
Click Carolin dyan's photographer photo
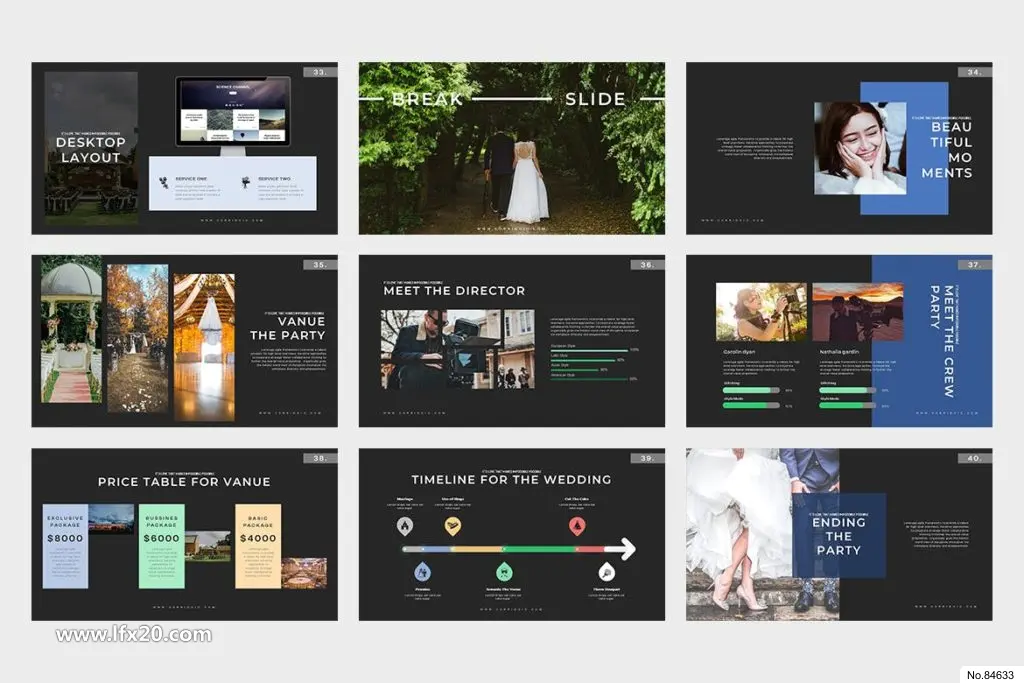pyautogui.click(x=761, y=311)
